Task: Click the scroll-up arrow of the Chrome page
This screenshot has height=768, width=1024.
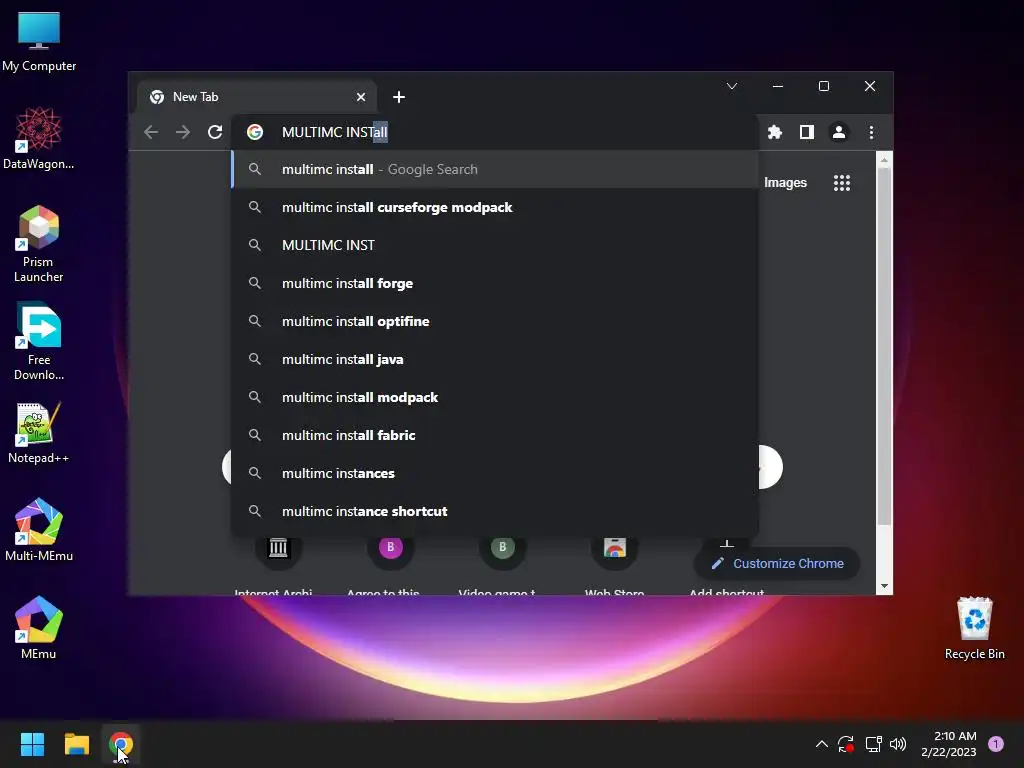Action: click(884, 159)
